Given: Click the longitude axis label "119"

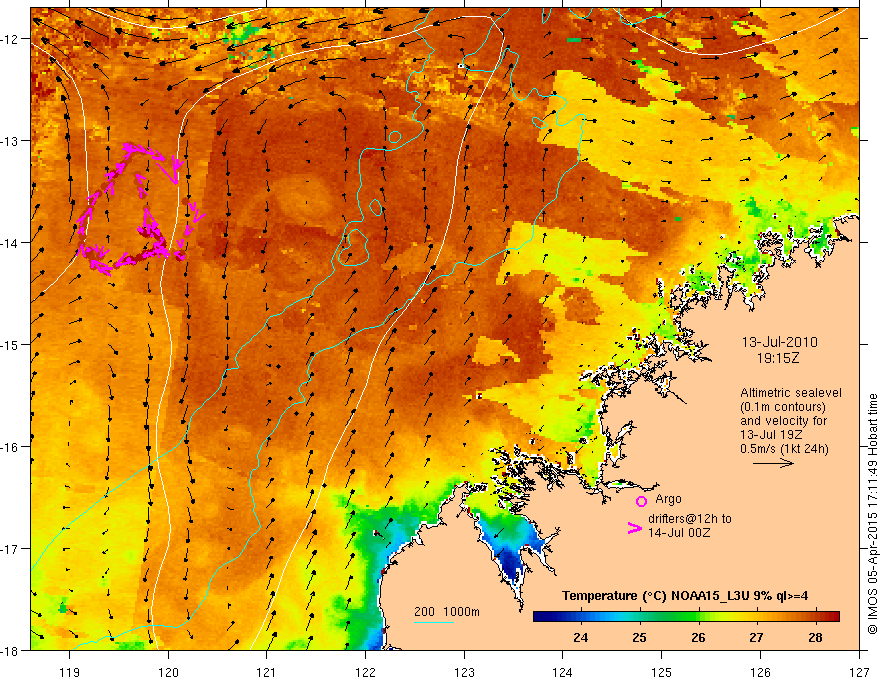Looking at the screenshot, I should 70,672.
